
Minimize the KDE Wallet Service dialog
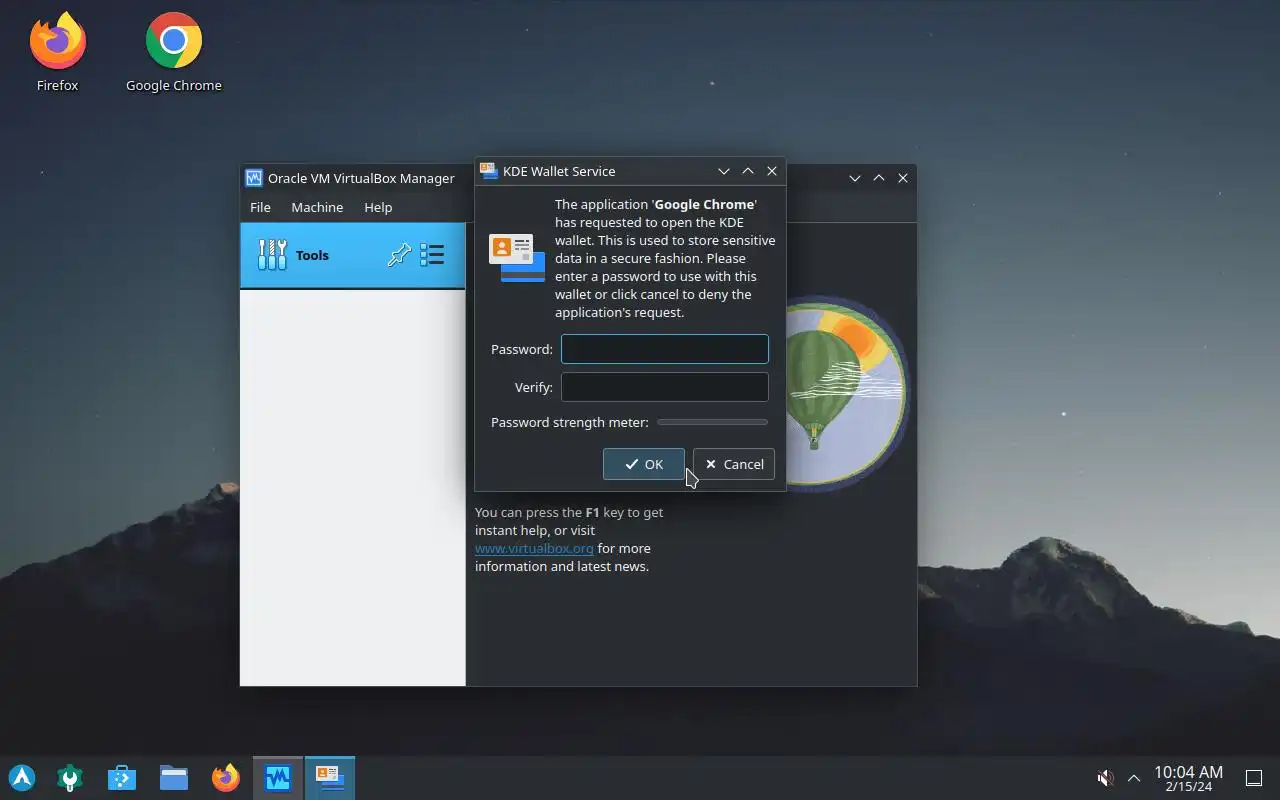click(x=724, y=171)
